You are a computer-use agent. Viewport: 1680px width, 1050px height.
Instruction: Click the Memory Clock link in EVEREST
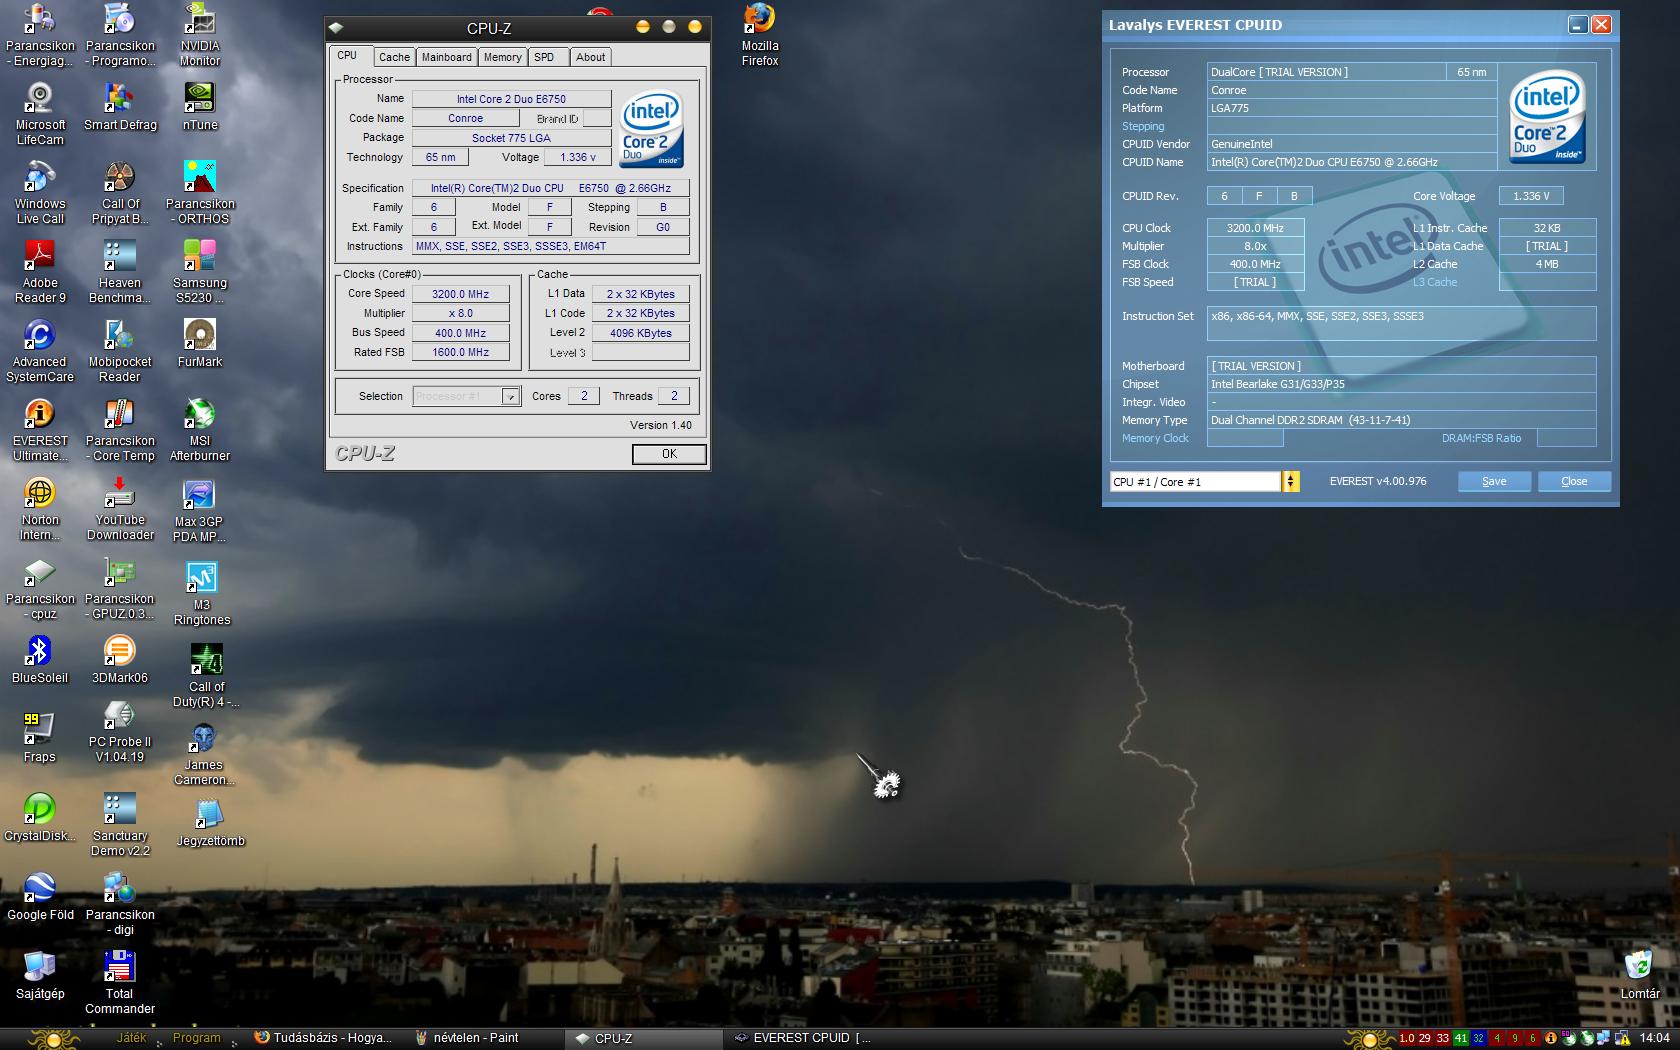pos(1155,438)
